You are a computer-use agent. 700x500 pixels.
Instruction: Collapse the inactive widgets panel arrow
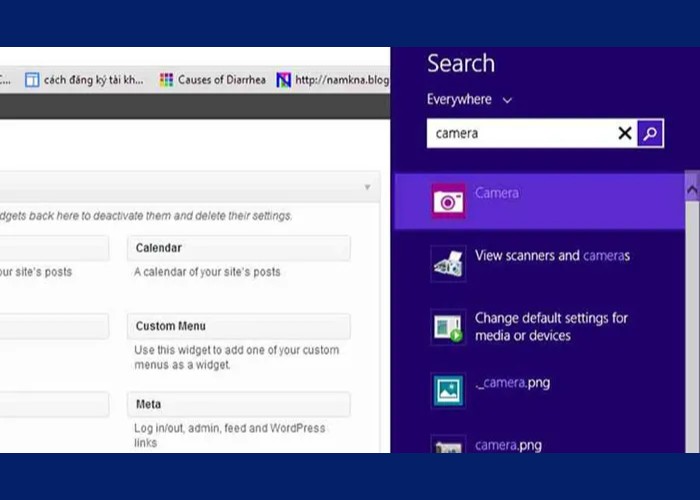coord(367,187)
